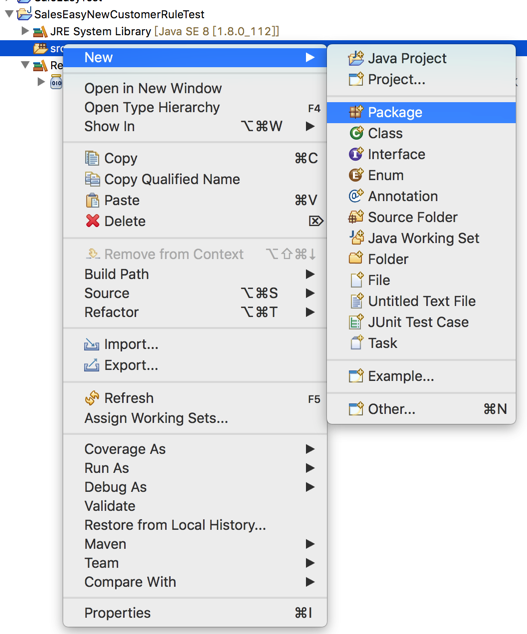Pick the Refresh icon entry
527x634 pixels.
click(92, 398)
